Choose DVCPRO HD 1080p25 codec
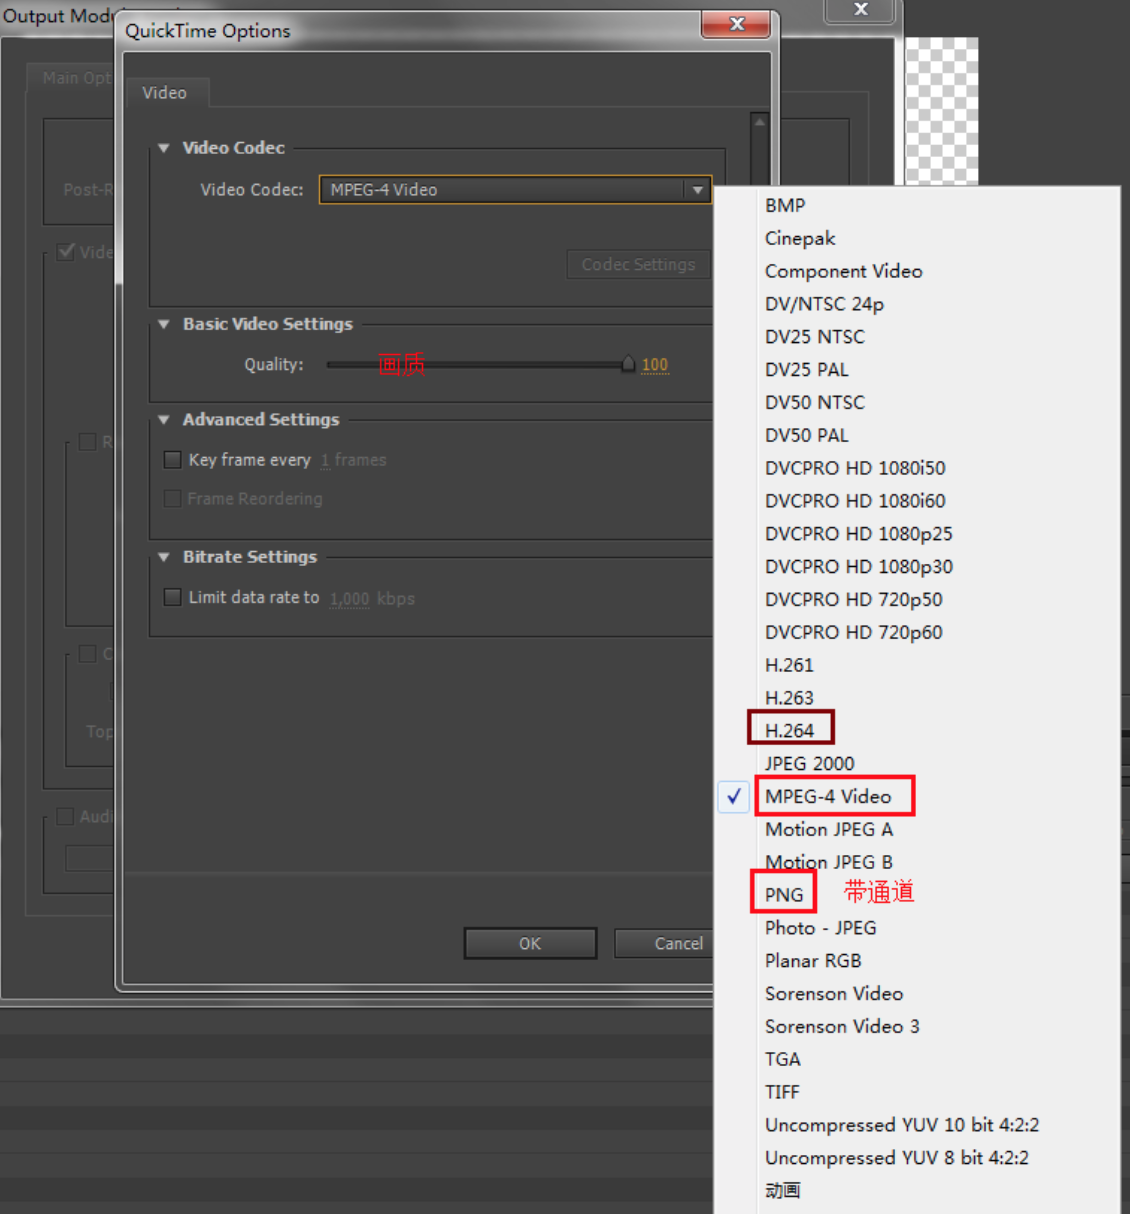This screenshot has height=1214, width=1130. pyautogui.click(x=858, y=534)
